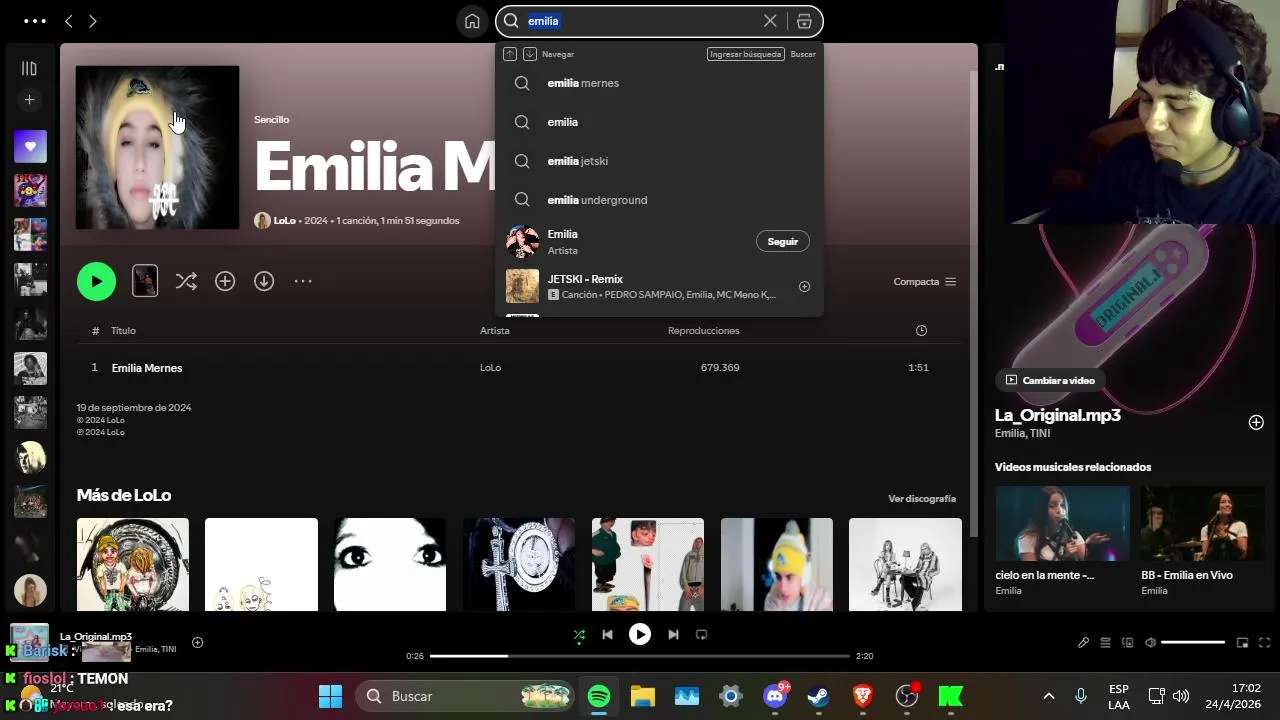Clear the search field with X
1280x720 pixels.
click(770, 21)
